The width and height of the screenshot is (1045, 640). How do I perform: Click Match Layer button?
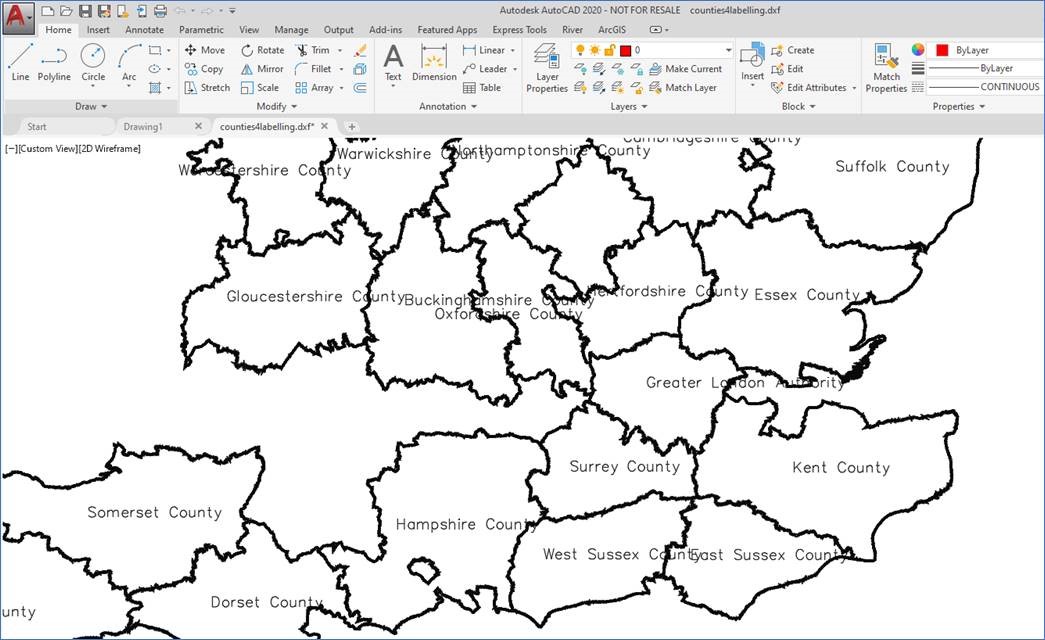click(x=682, y=87)
